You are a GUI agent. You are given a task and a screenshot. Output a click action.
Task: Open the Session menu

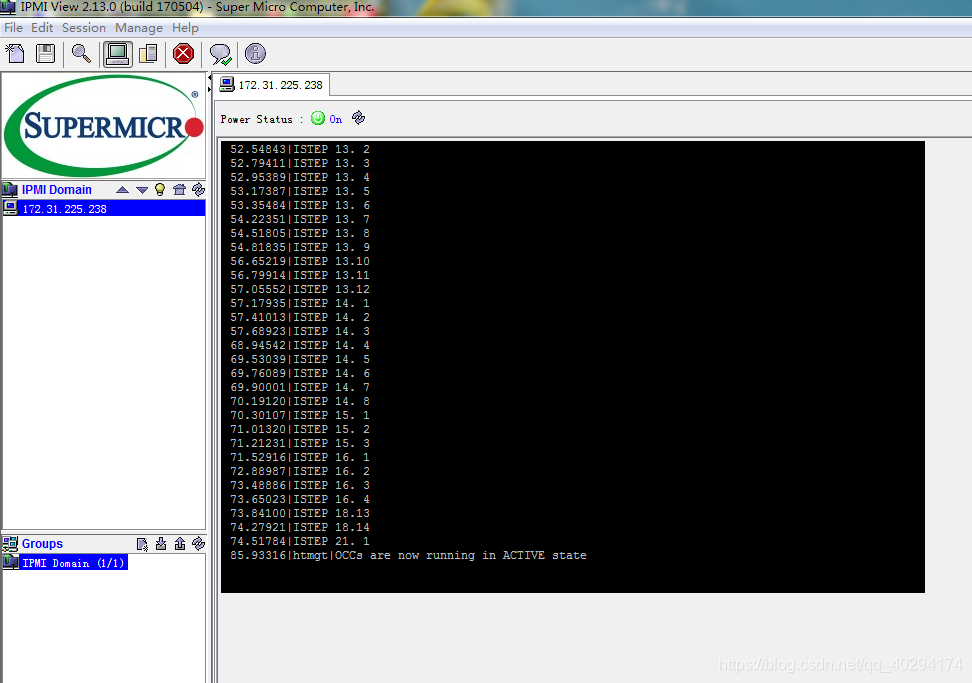(84, 28)
